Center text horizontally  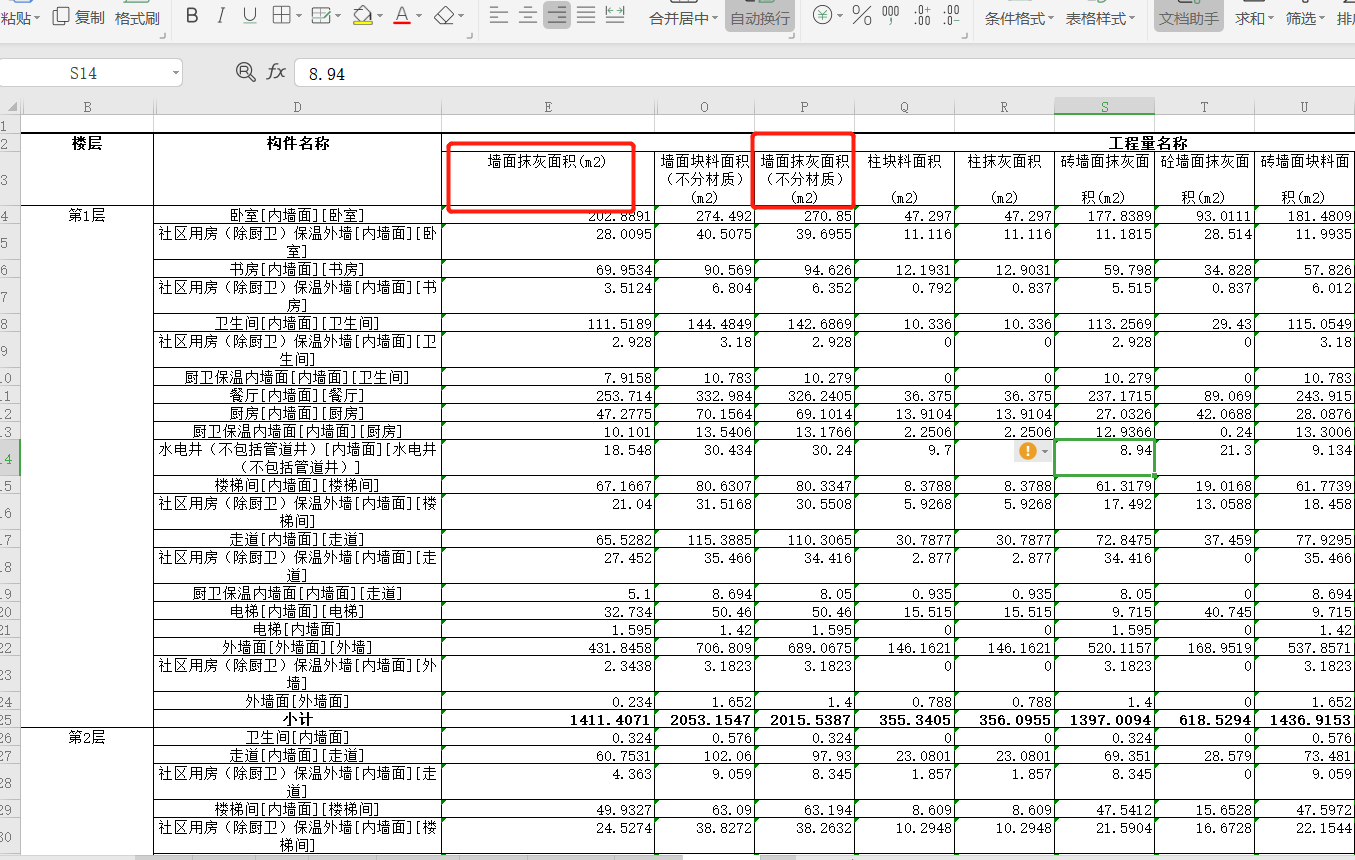click(528, 15)
